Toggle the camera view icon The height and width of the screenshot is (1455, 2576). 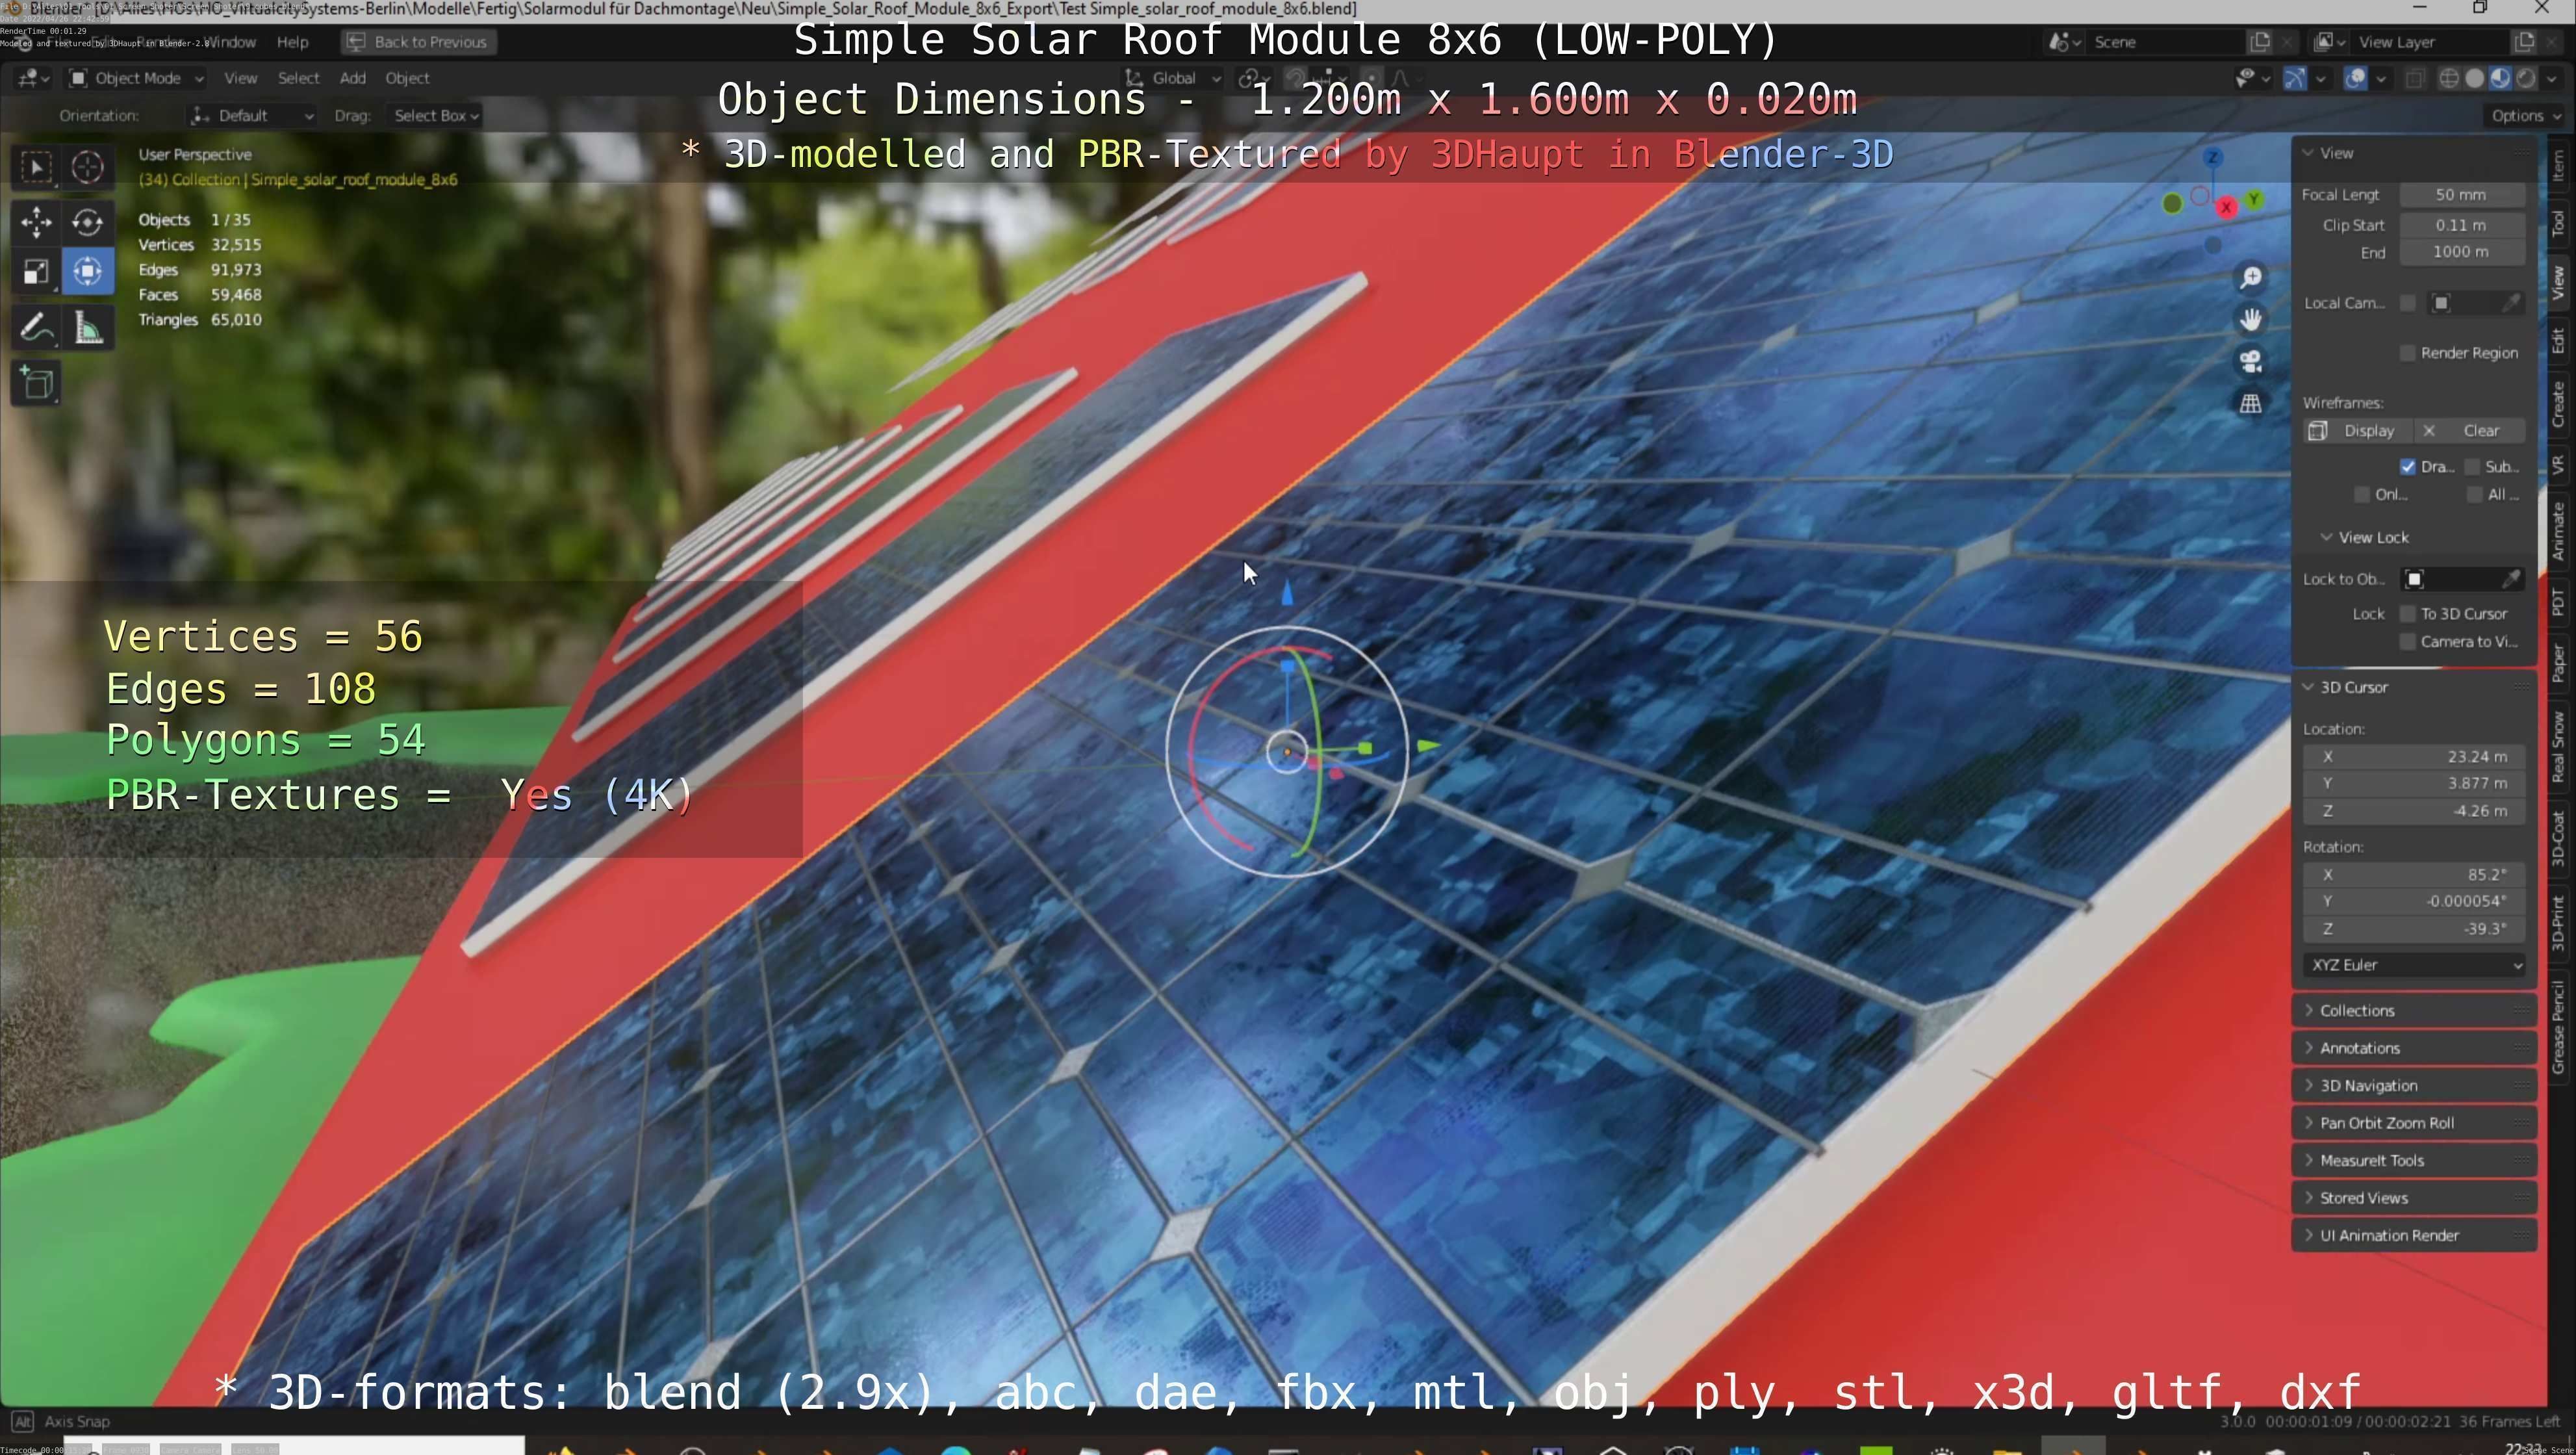click(x=2250, y=362)
